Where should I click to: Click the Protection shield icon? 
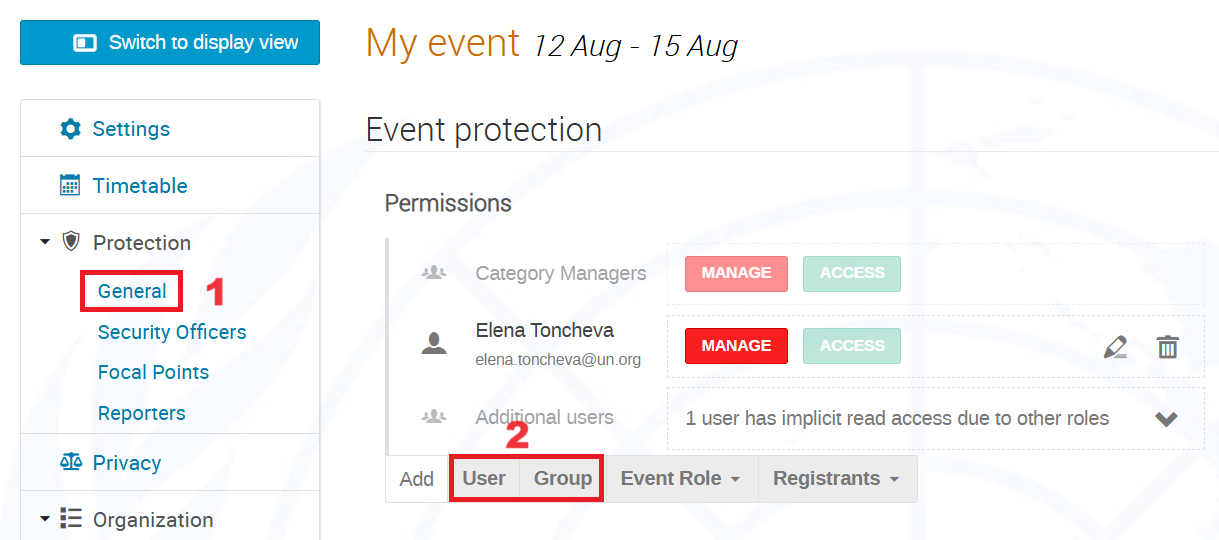pos(71,242)
